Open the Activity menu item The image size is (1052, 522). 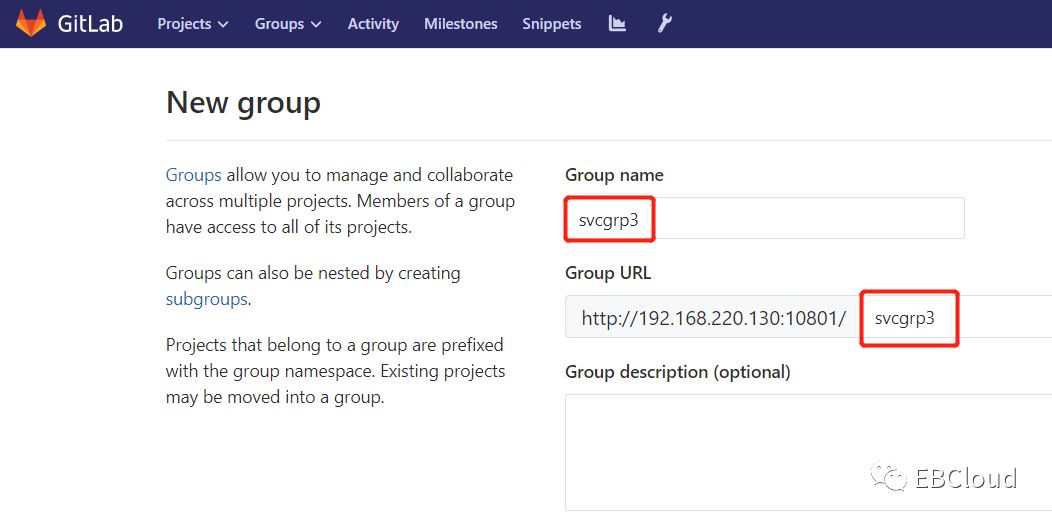(373, 24)
